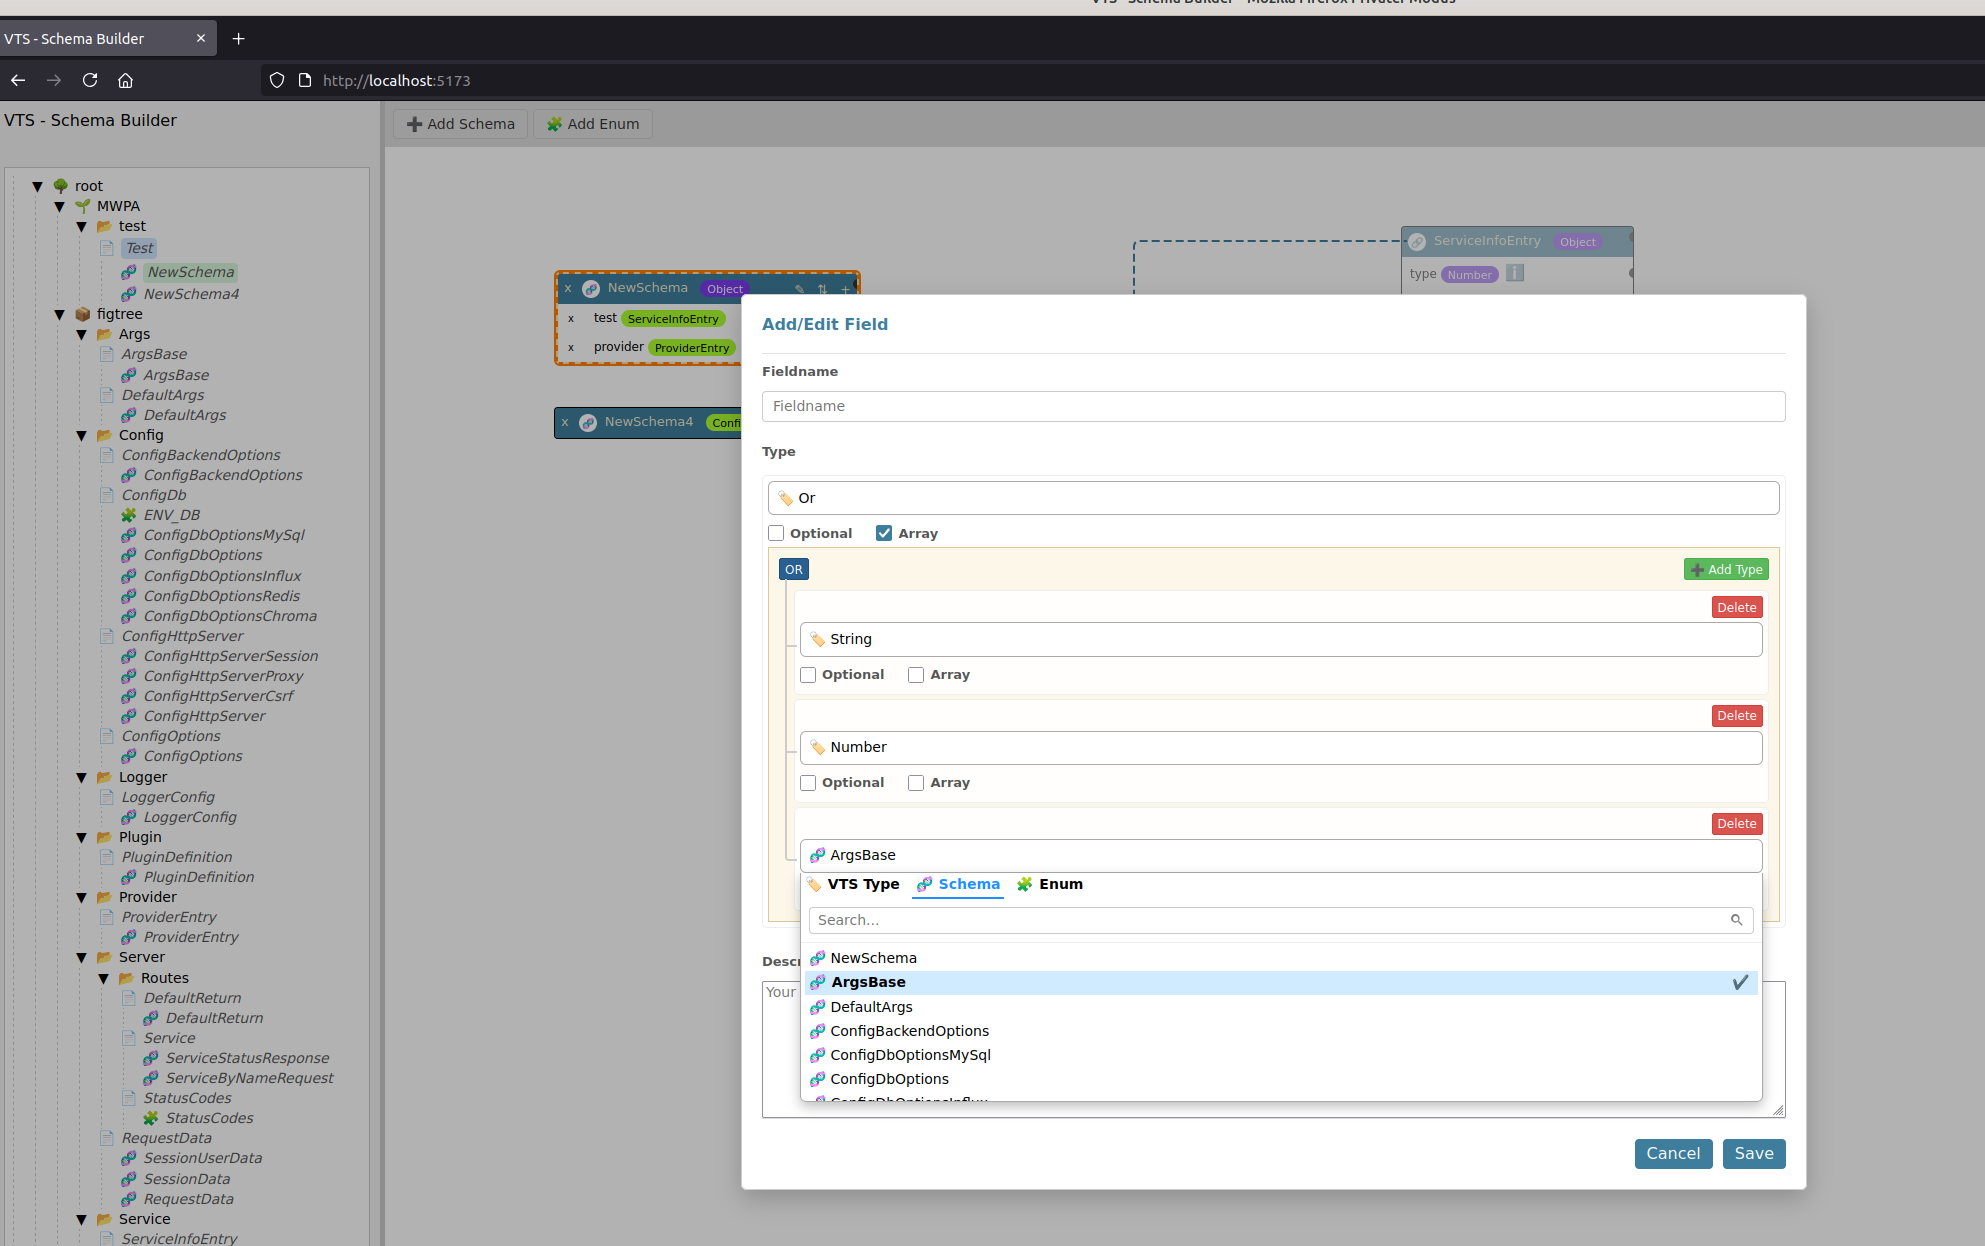Click the root tree icon in sidebar
1985x1246 pixels.
(61, 186)
